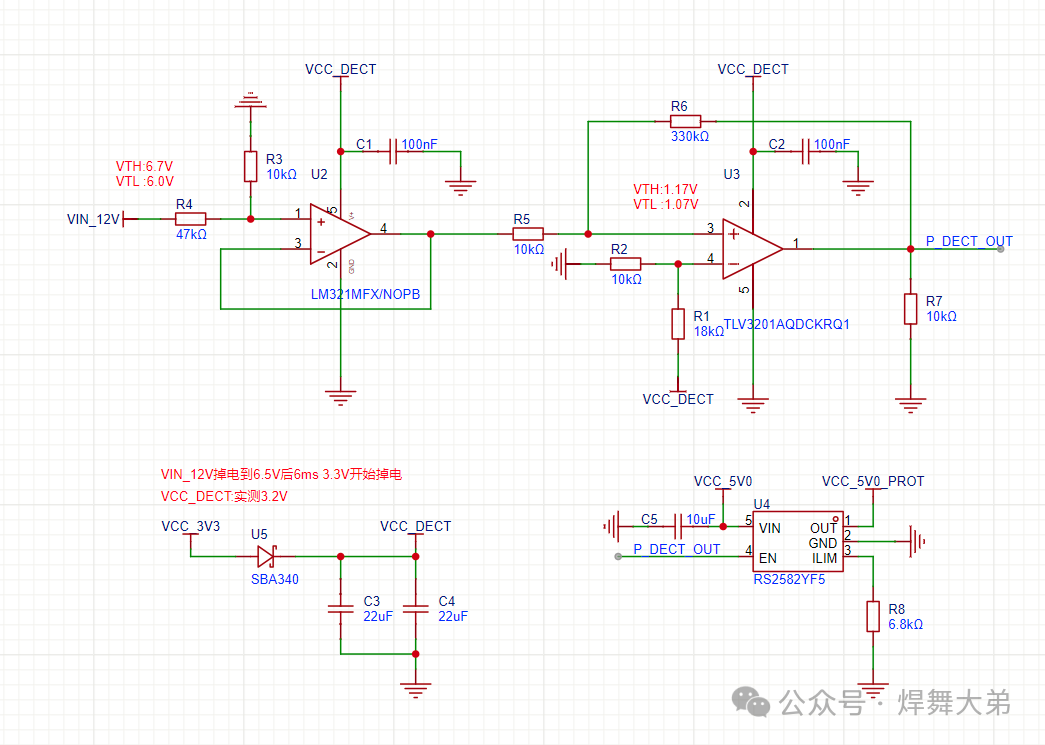Select the pull-down resistor R7 symbol
The width and height of the screenshot is (1045, 745).
point(910,309)
